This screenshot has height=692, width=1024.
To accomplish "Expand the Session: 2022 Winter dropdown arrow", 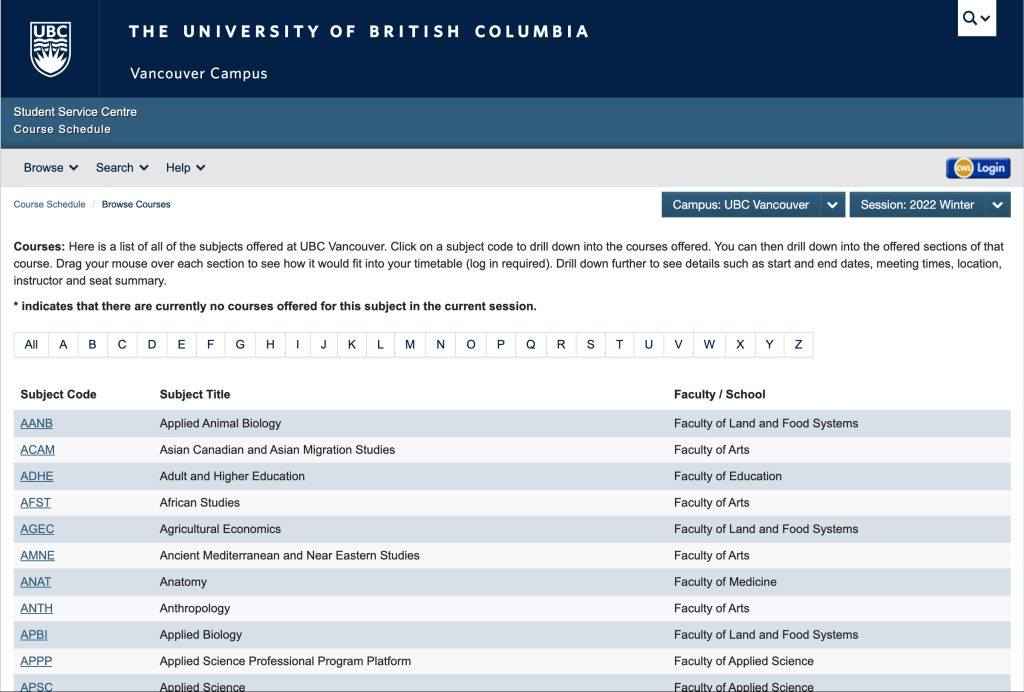I will pos(998,205).
